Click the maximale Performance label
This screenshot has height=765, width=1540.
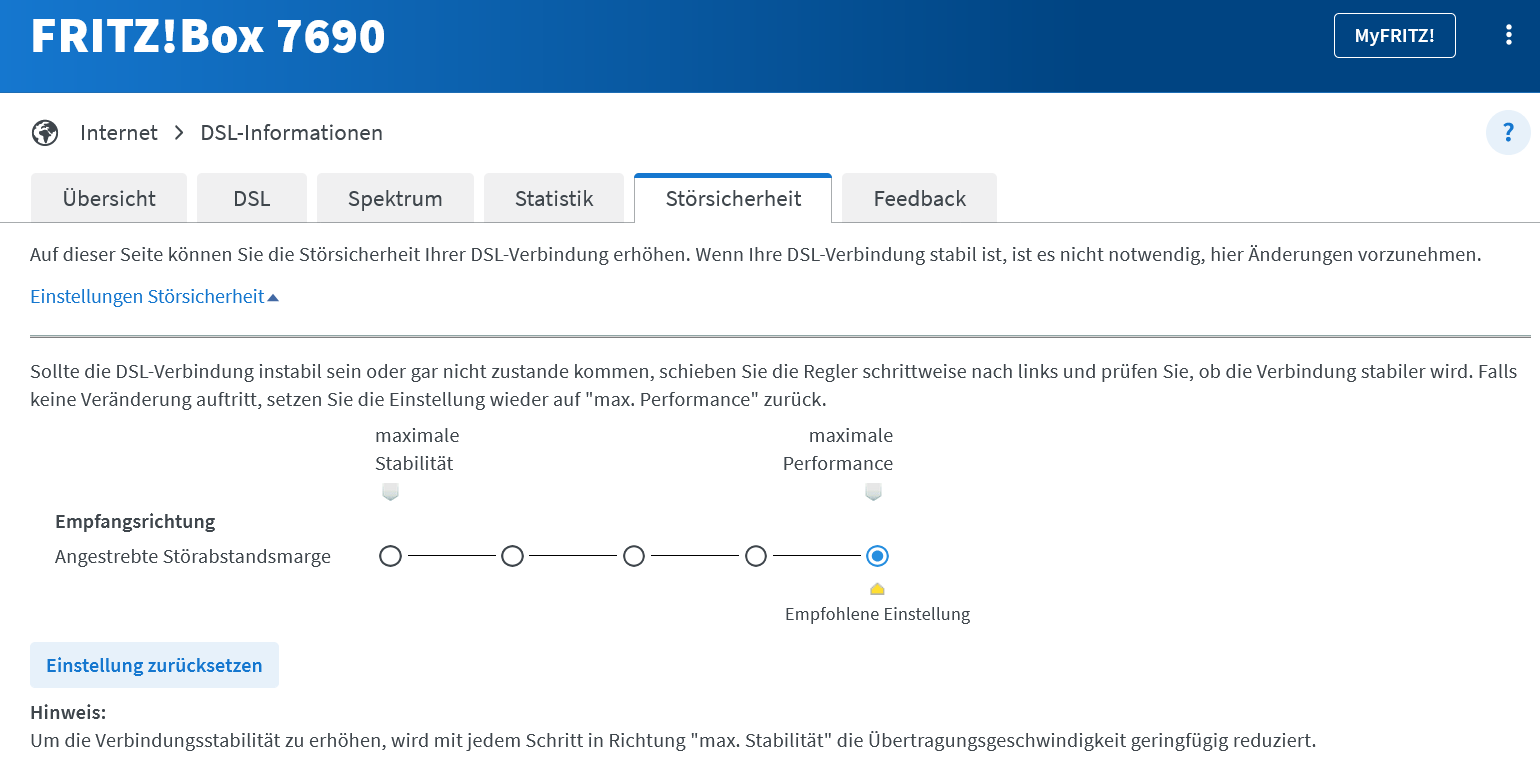(838, 450)
